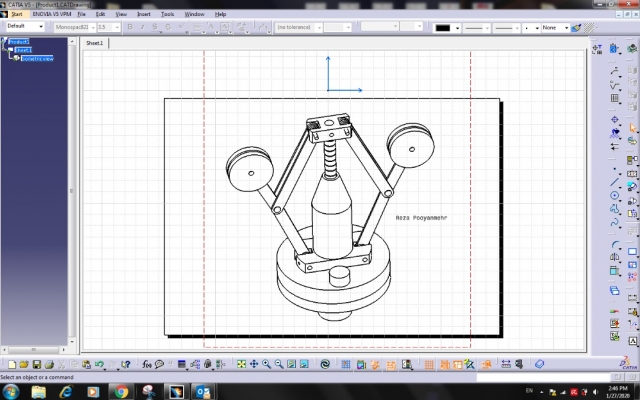
Task: Click the Zoom In magnifier
Action: pos(267,364)
